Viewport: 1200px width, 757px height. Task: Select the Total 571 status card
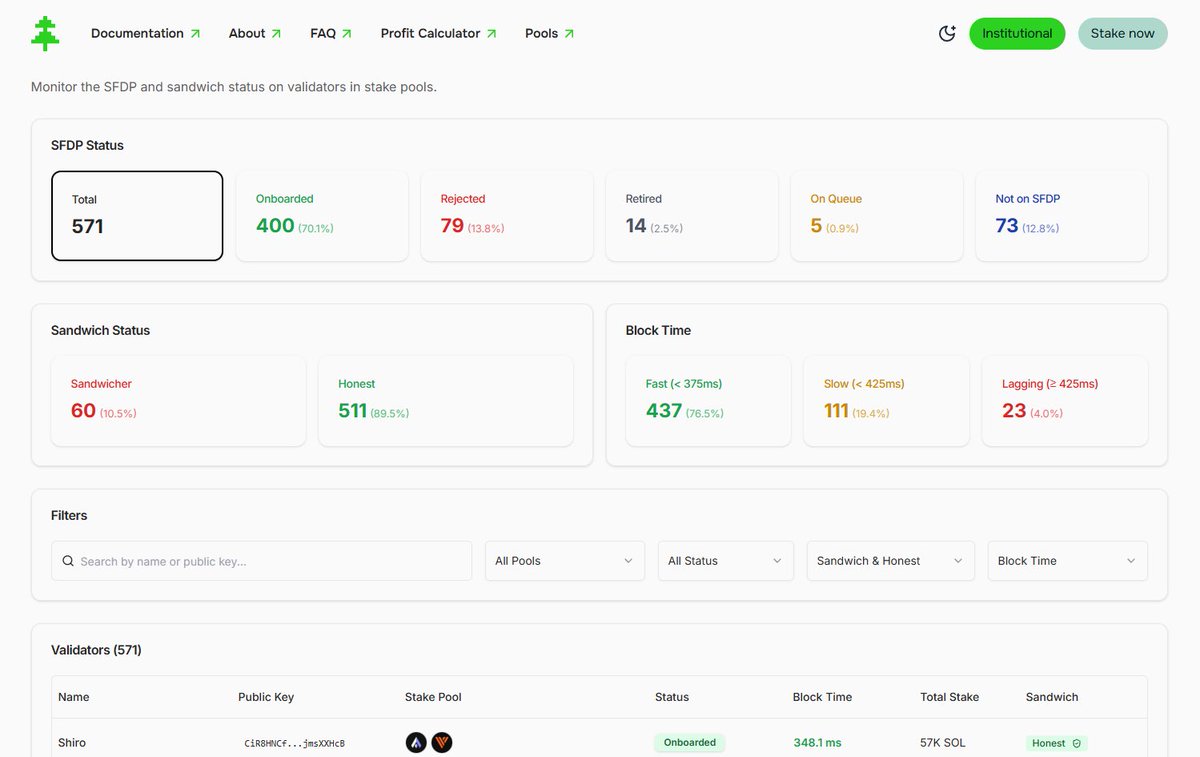pyautogui.click(x=137, y=216)
